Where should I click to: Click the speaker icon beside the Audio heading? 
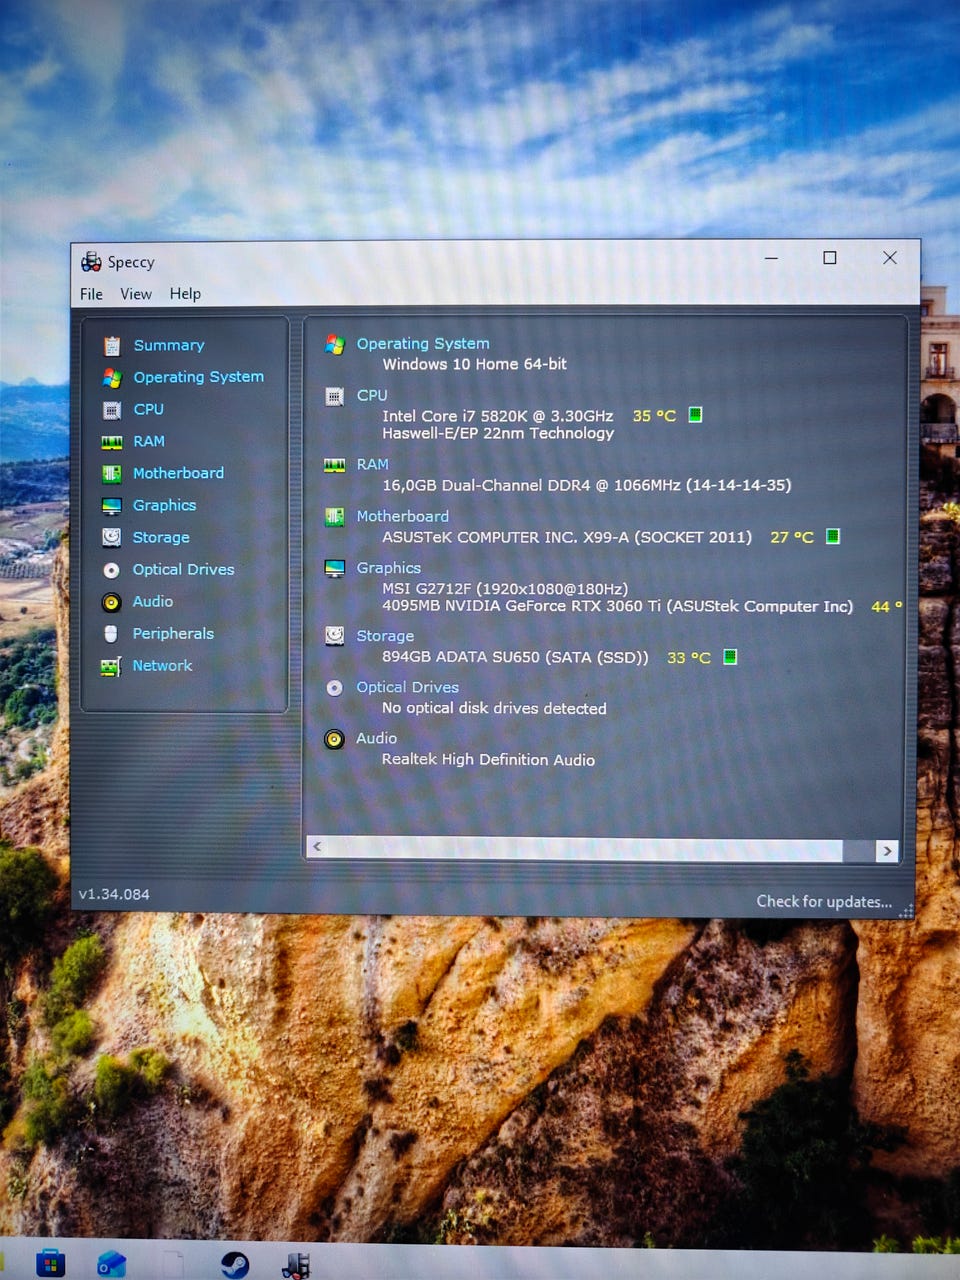coord(334,739)
